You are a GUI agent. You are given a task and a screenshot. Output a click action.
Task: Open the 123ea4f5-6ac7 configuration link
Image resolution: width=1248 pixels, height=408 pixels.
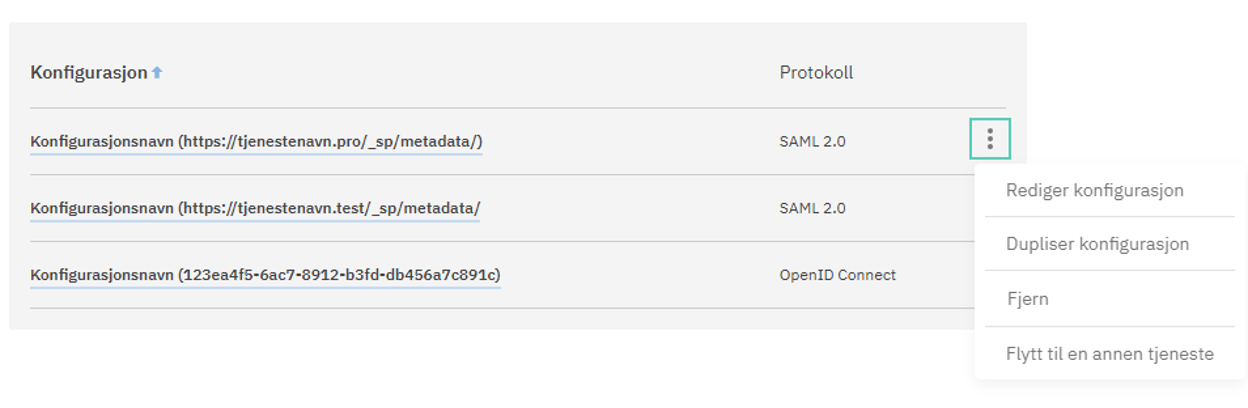[265, 275]
